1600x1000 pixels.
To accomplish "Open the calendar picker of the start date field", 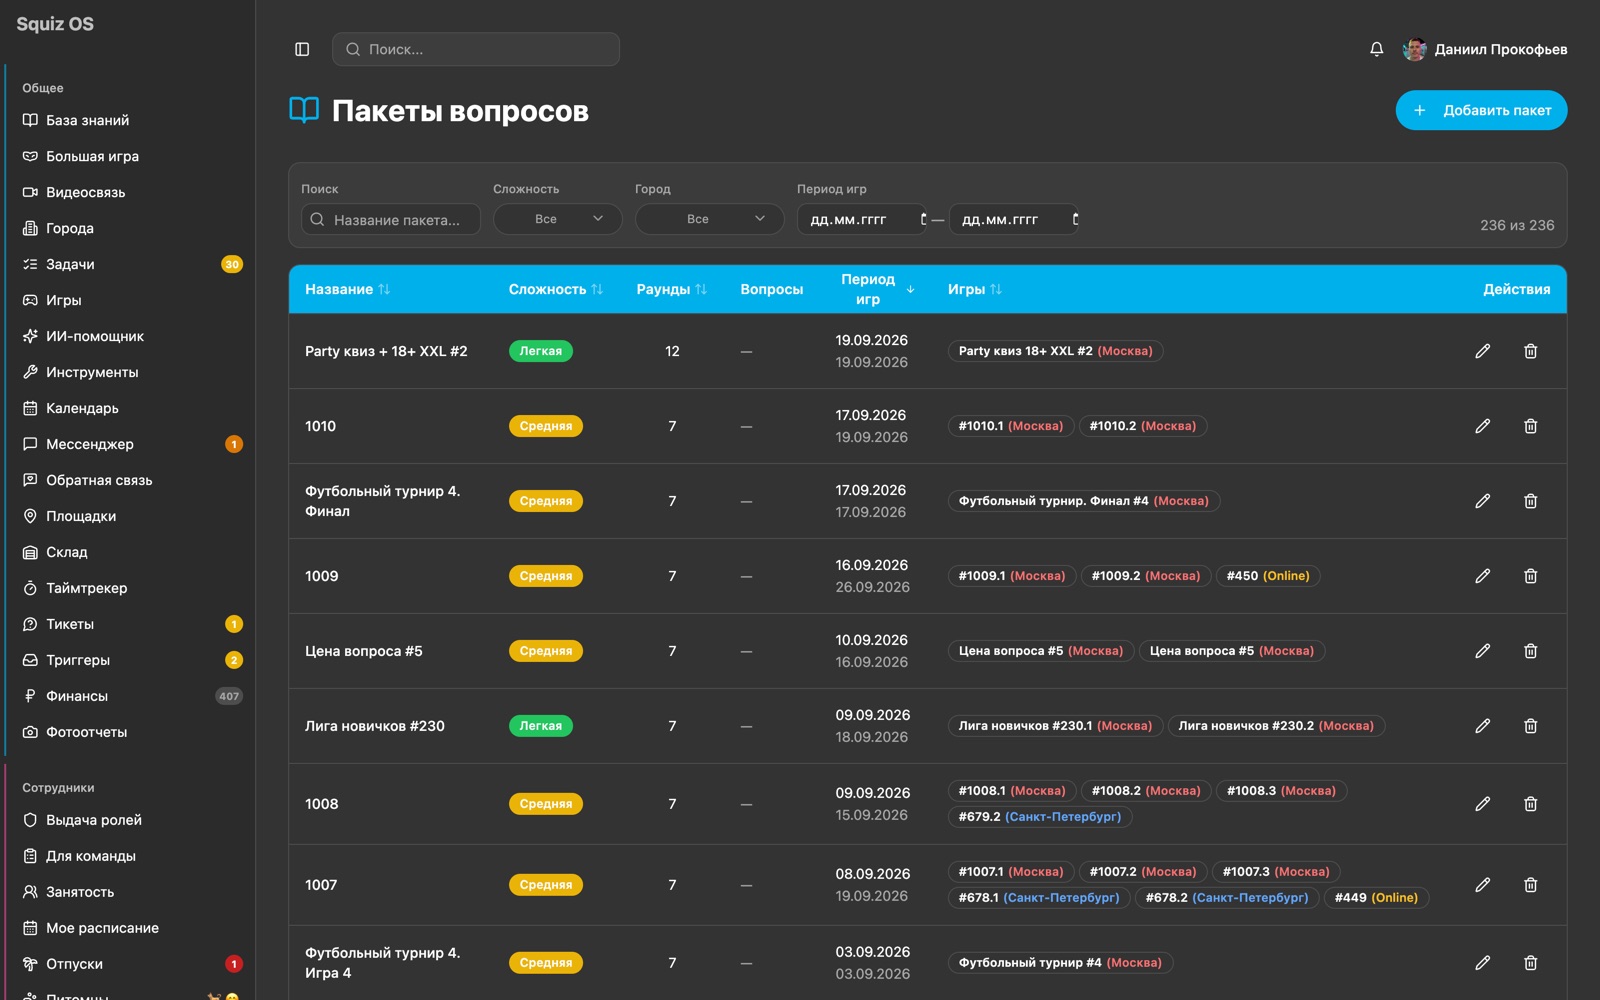I will point(923,219).
